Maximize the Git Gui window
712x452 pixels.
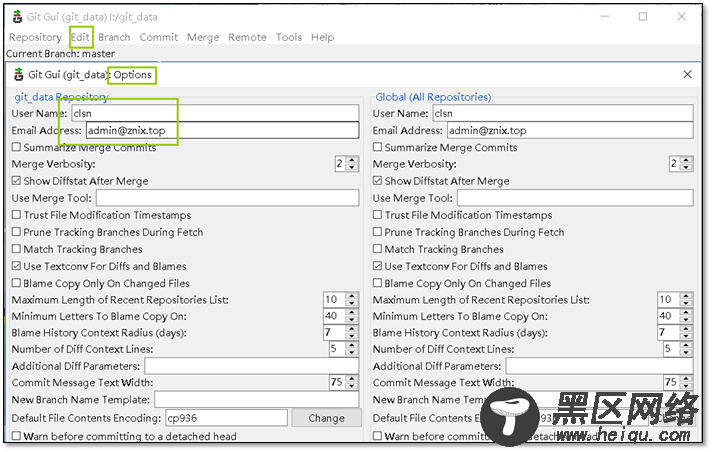pos(643,17)
